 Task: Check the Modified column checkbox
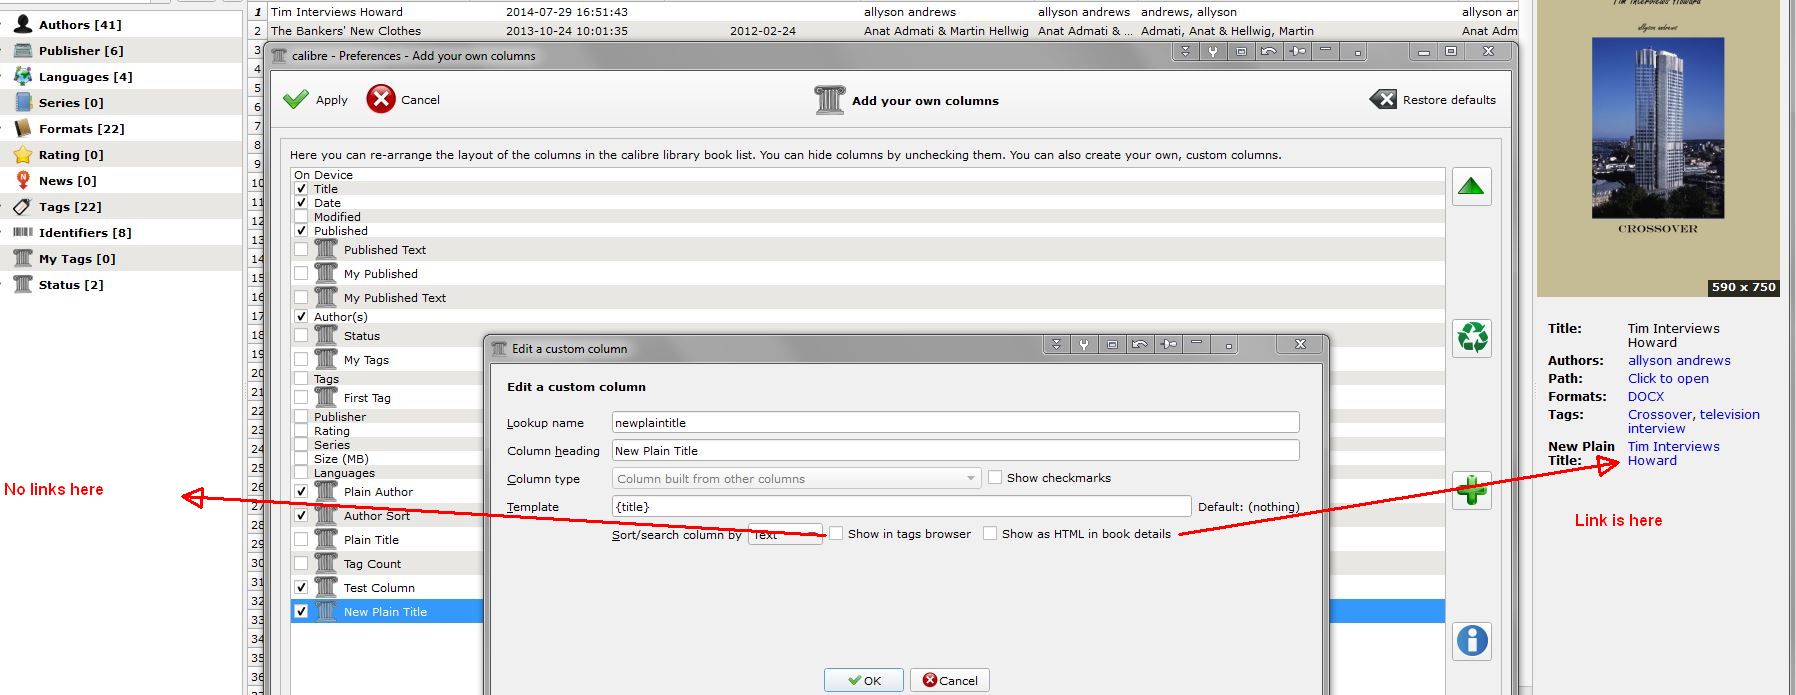[301, 216]
